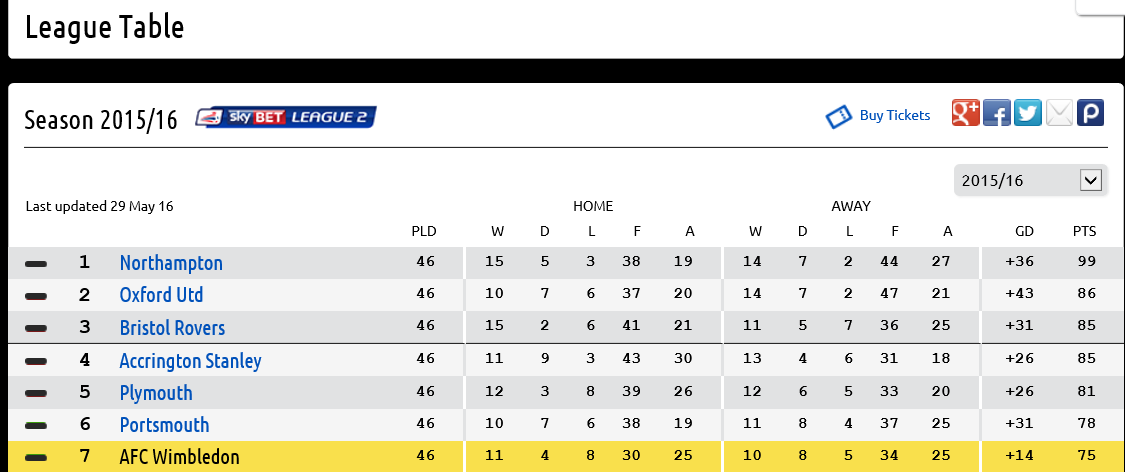Share the table on Facebook

click(x=997, y=113)
